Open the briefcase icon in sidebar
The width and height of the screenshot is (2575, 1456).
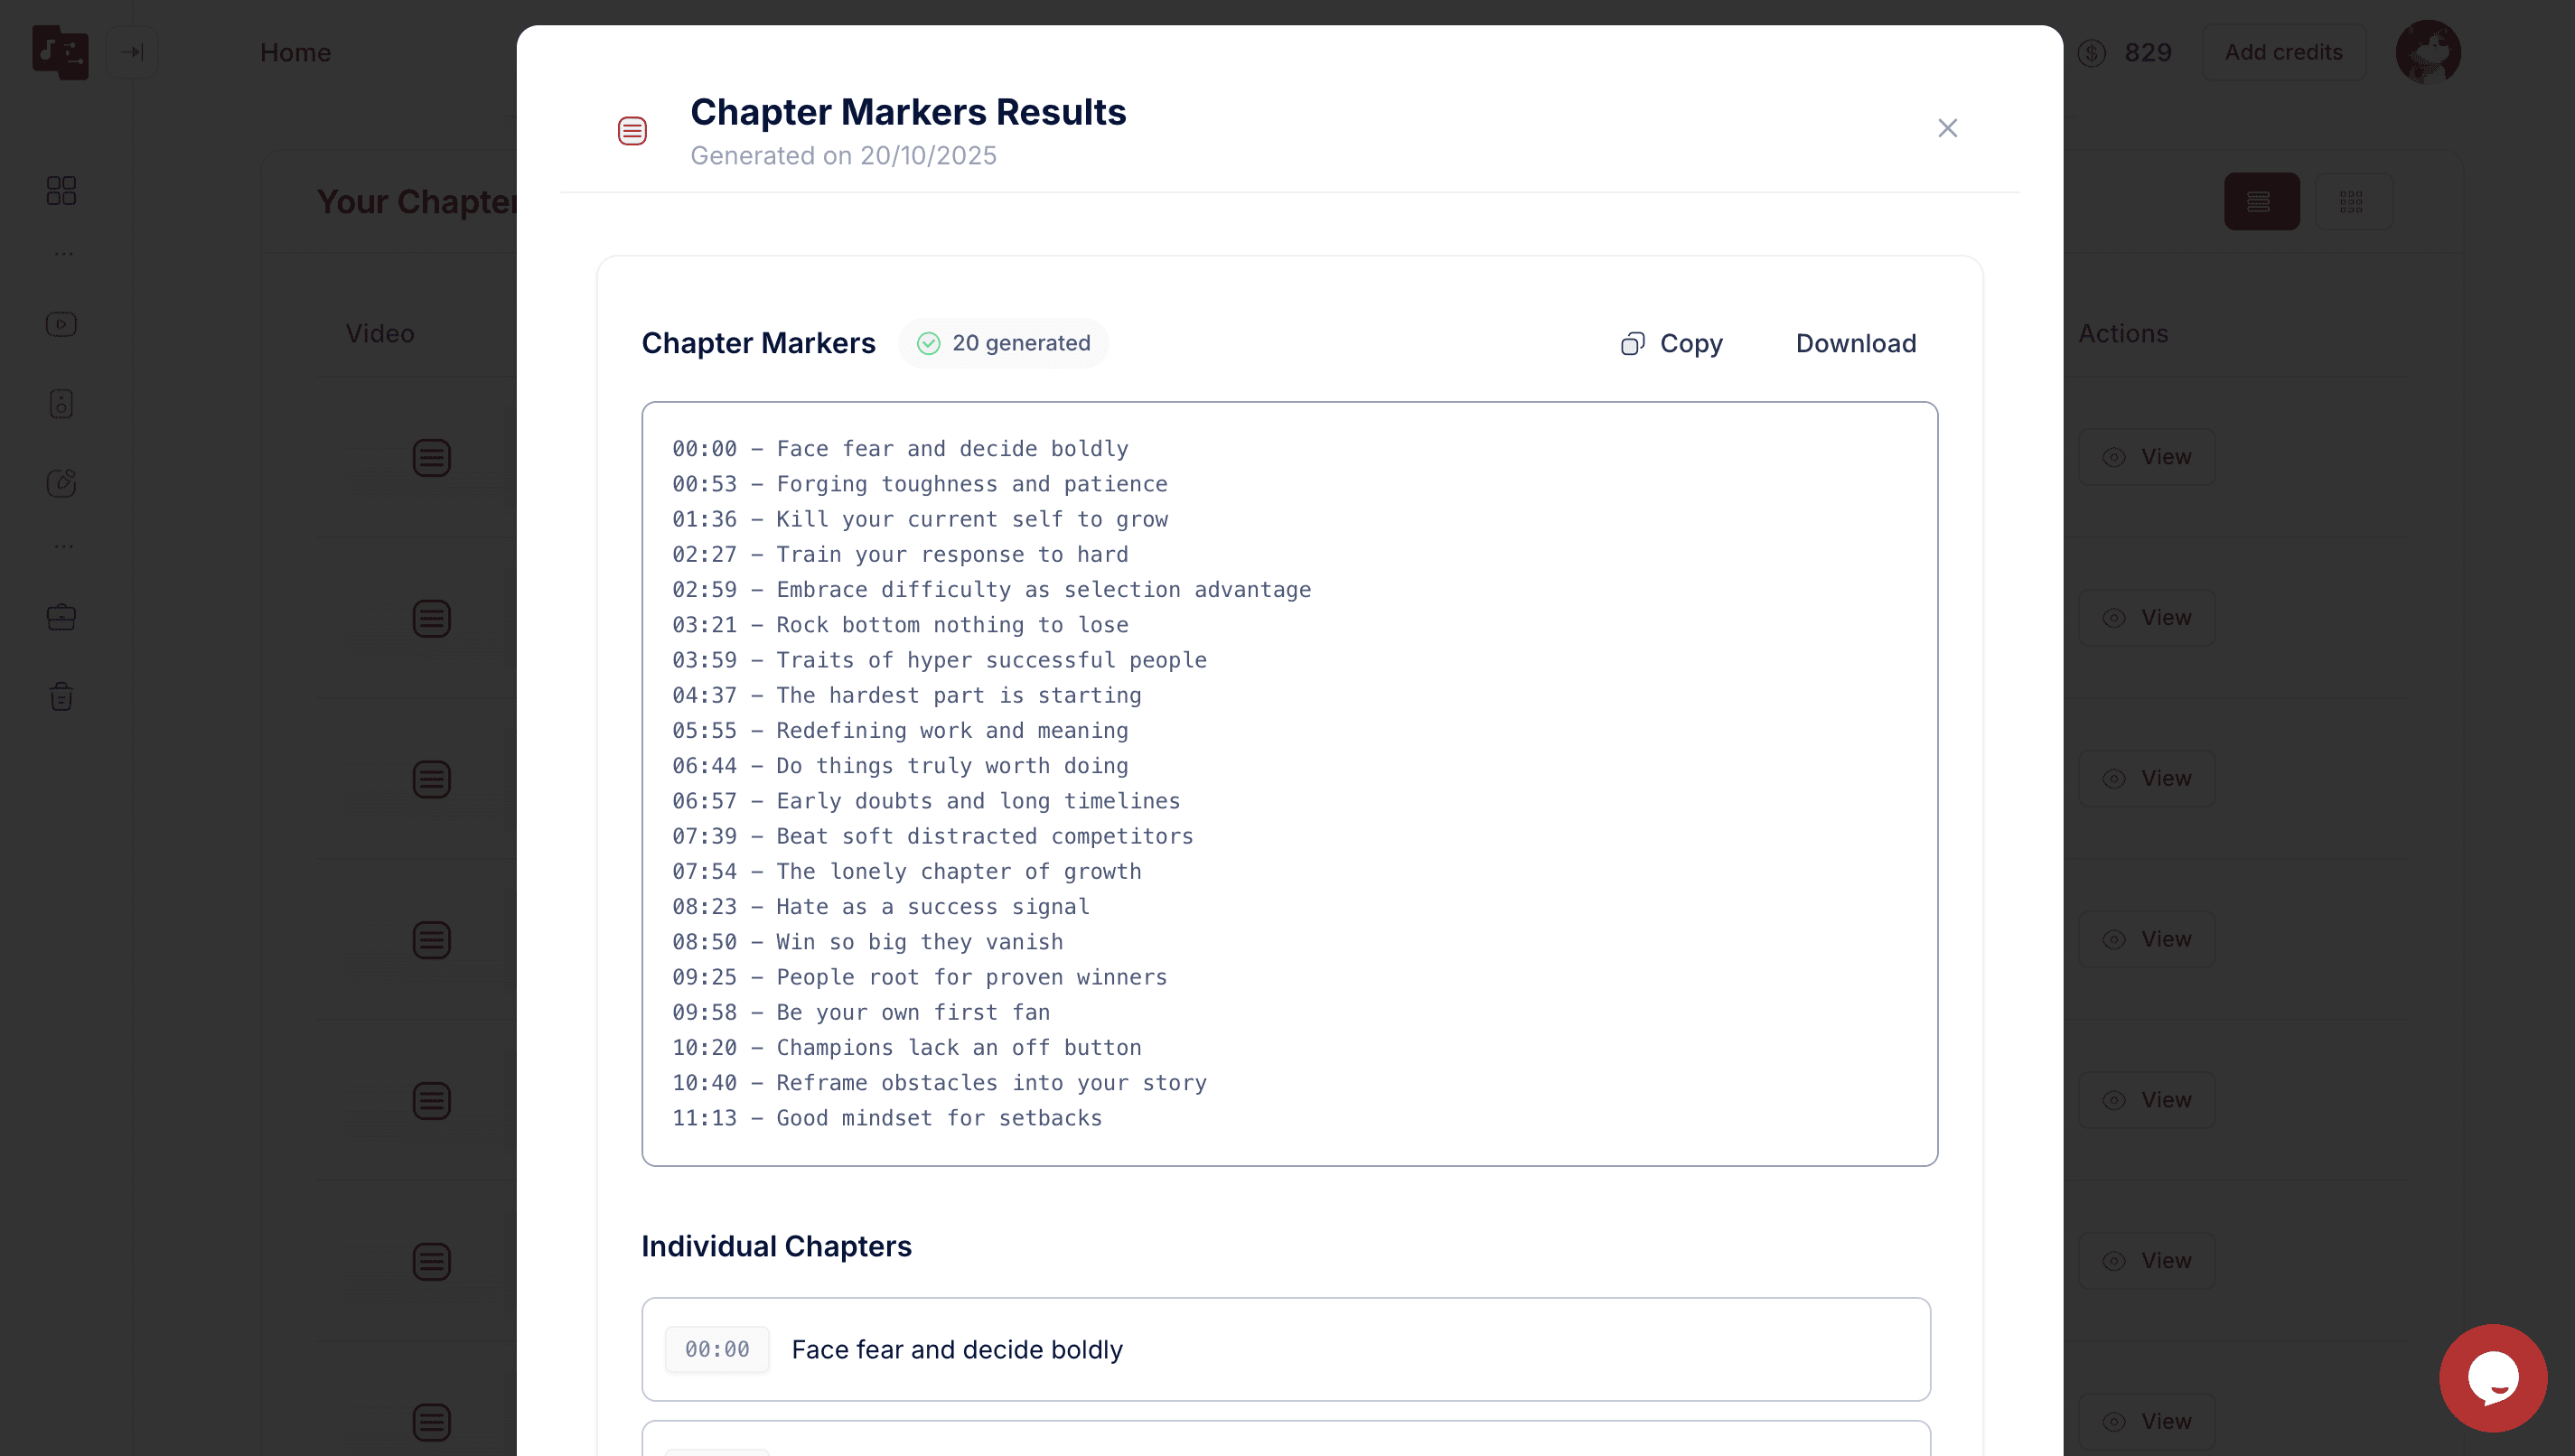click(x=61, y=617)
